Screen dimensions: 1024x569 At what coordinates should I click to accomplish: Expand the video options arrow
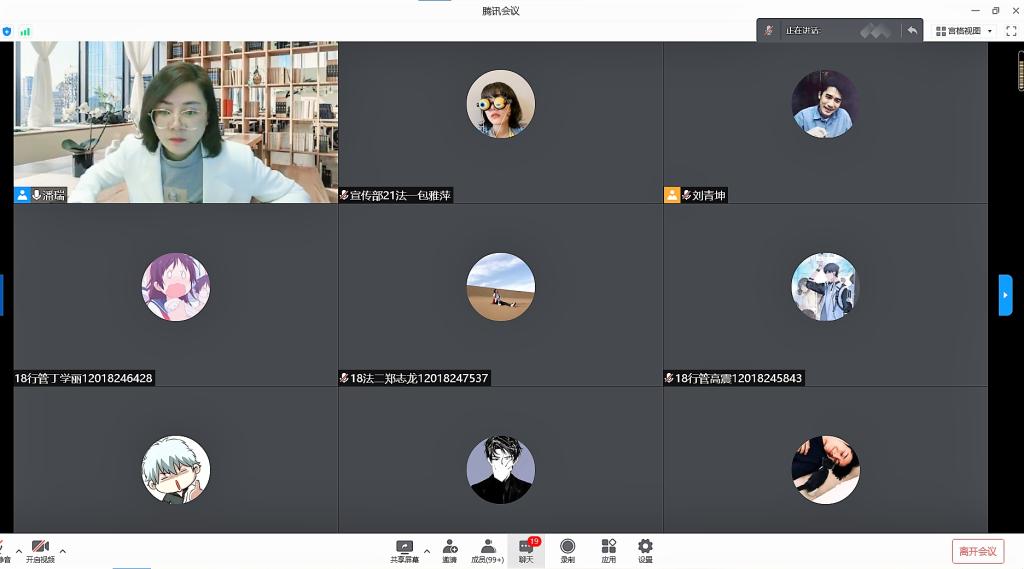pos(63,551)
